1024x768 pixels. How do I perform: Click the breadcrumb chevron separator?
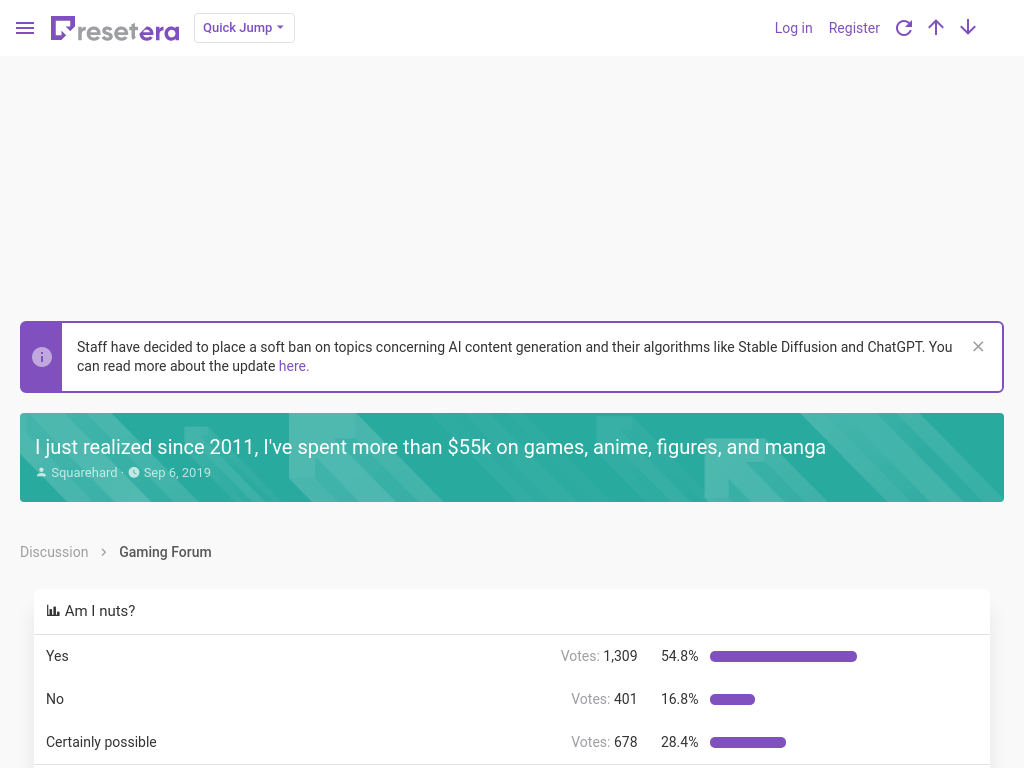[x=104, y=552]
